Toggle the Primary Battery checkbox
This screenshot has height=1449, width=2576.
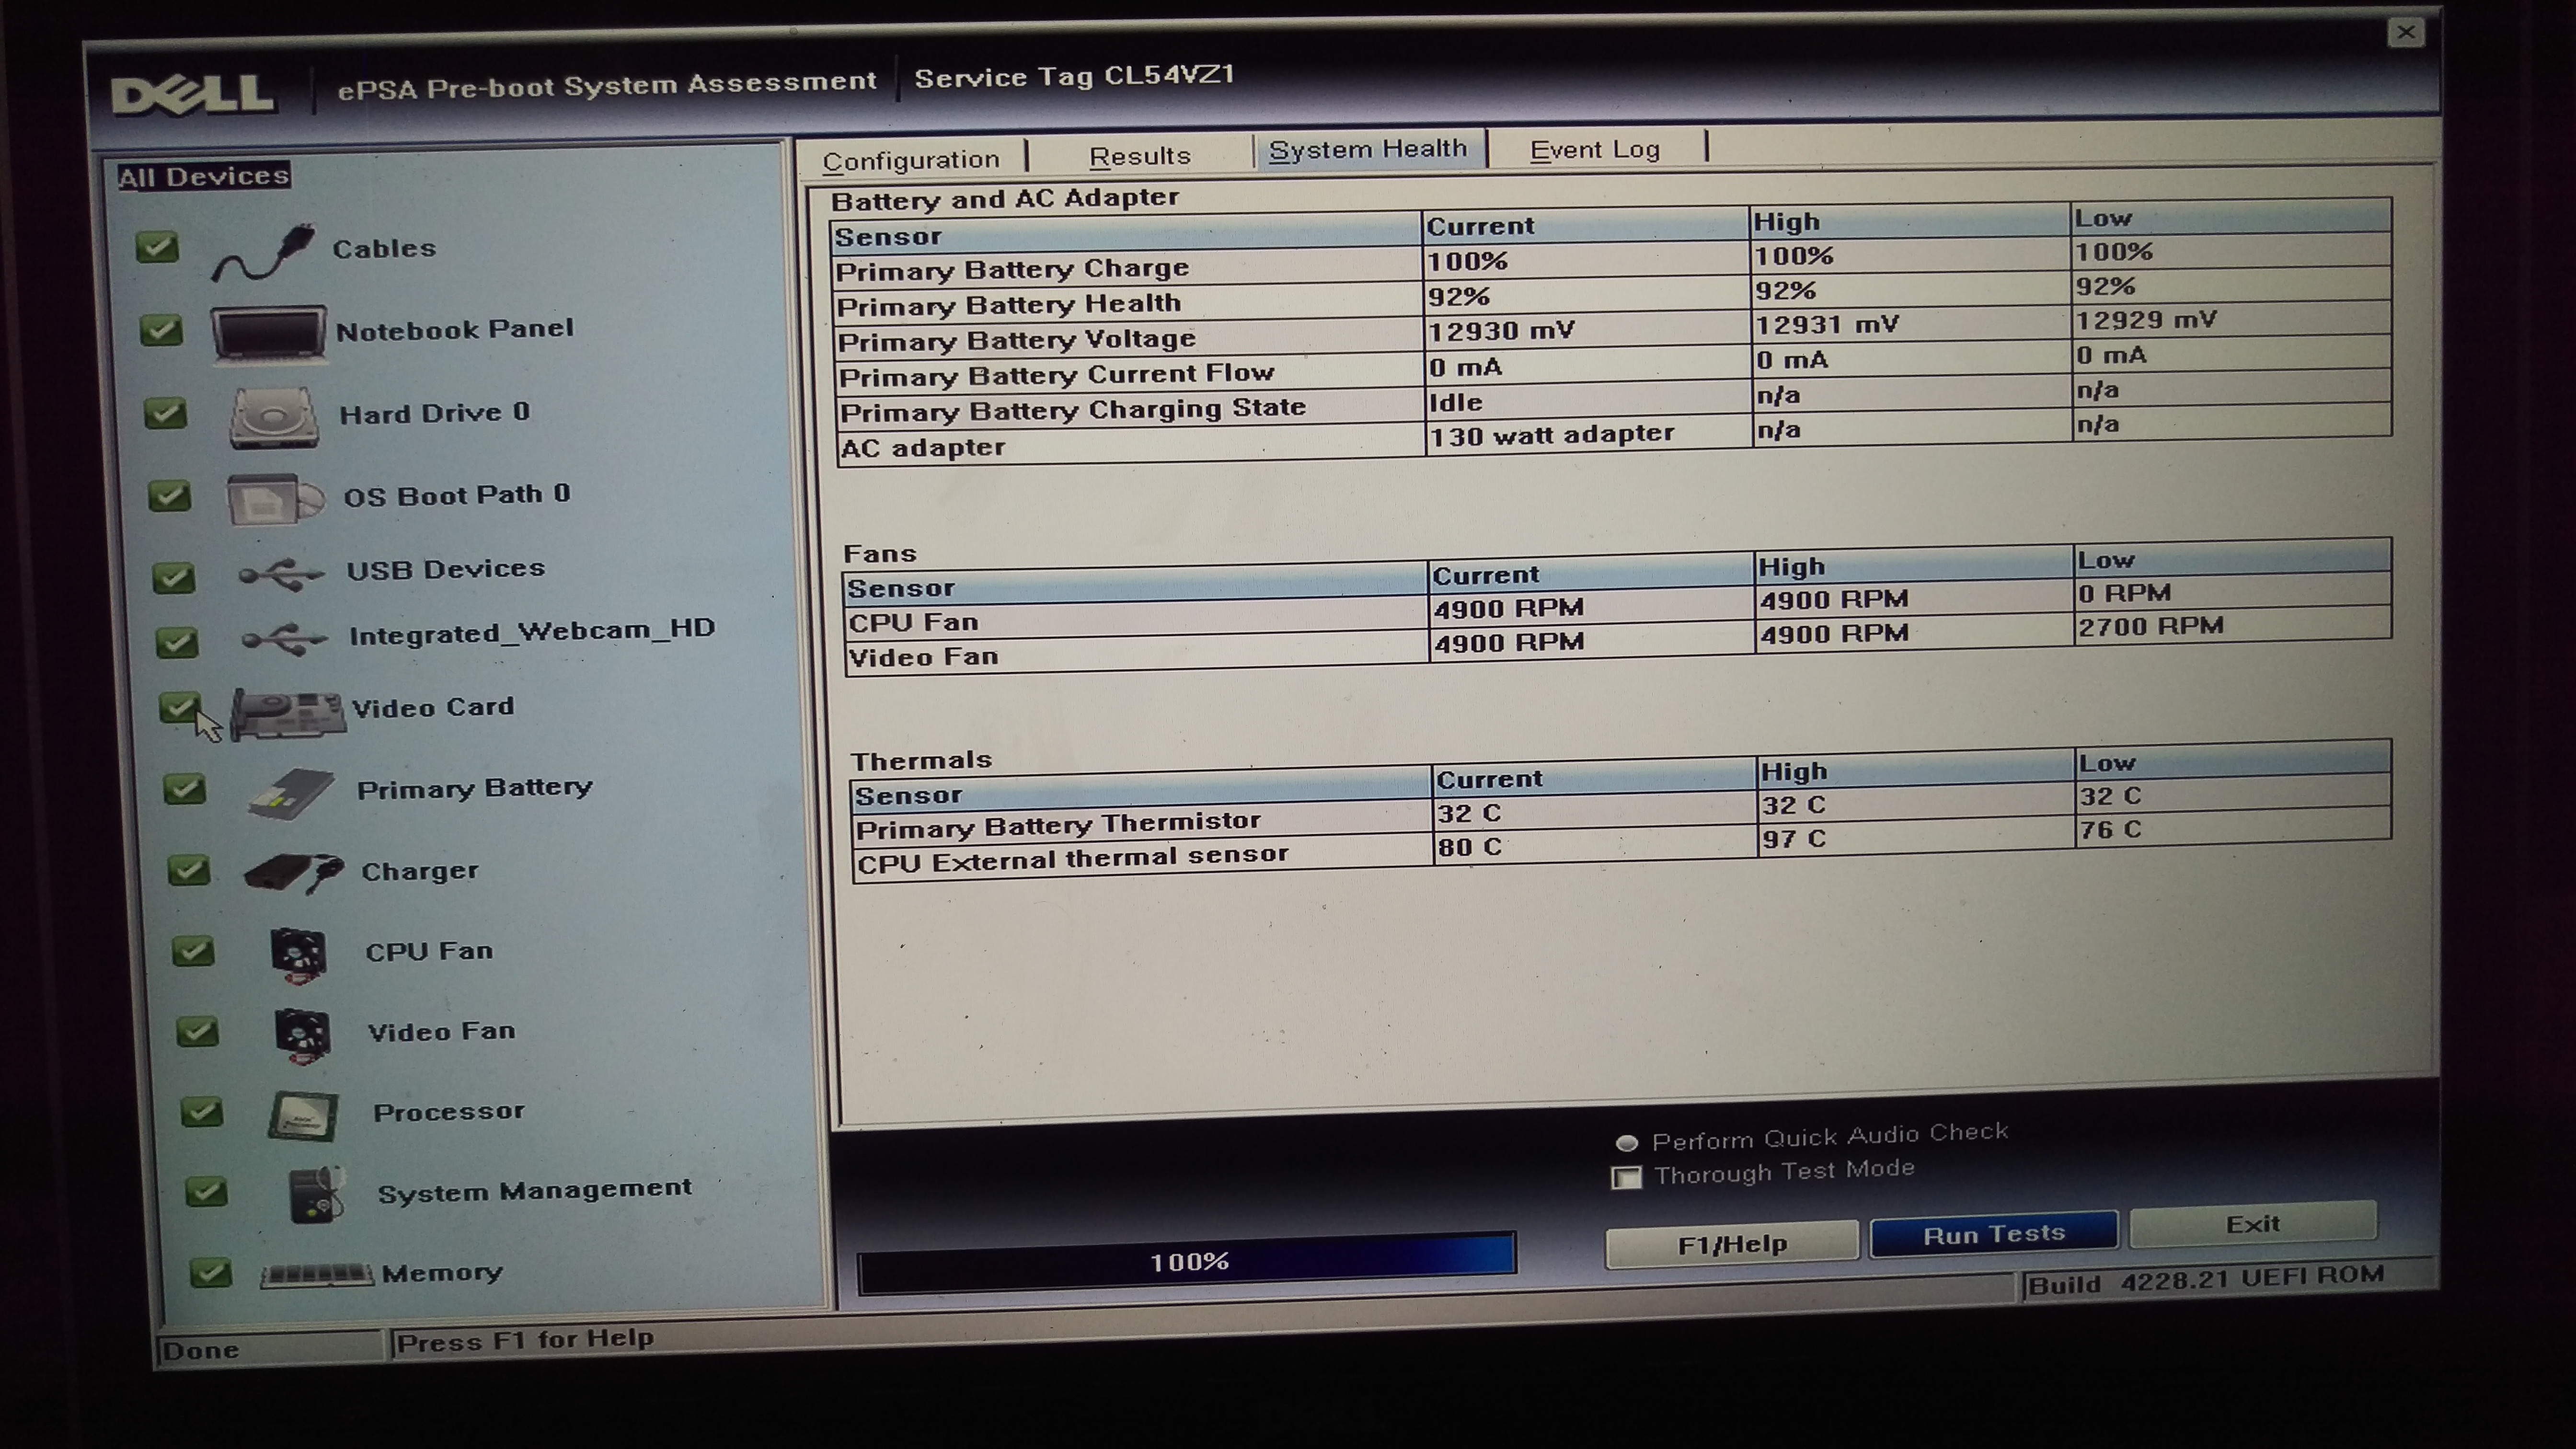point(185,789)
